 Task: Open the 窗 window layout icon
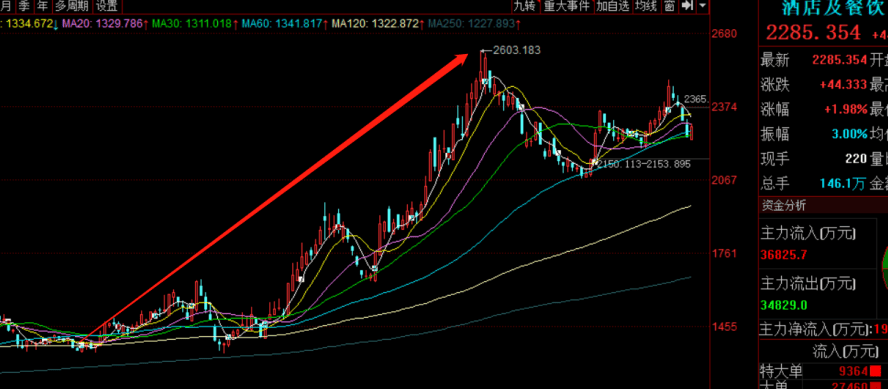click(x=669, y=6)
